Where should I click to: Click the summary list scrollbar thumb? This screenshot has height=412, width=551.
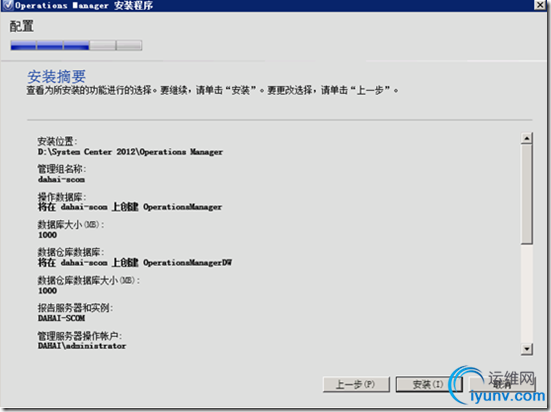(x=526, y=194)
